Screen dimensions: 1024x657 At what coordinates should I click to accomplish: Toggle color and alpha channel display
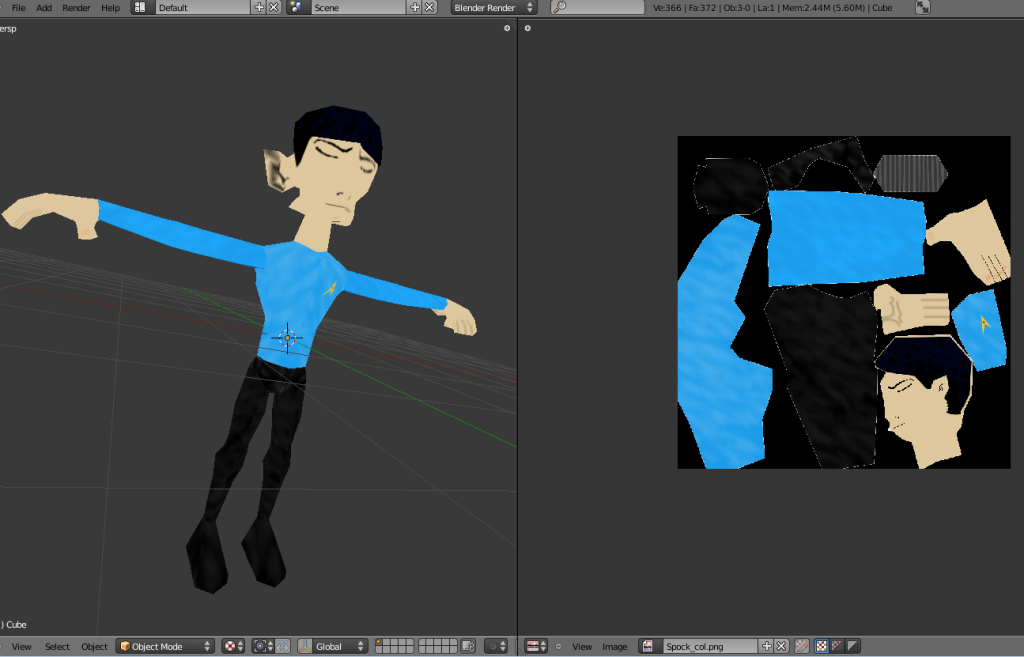822,646
